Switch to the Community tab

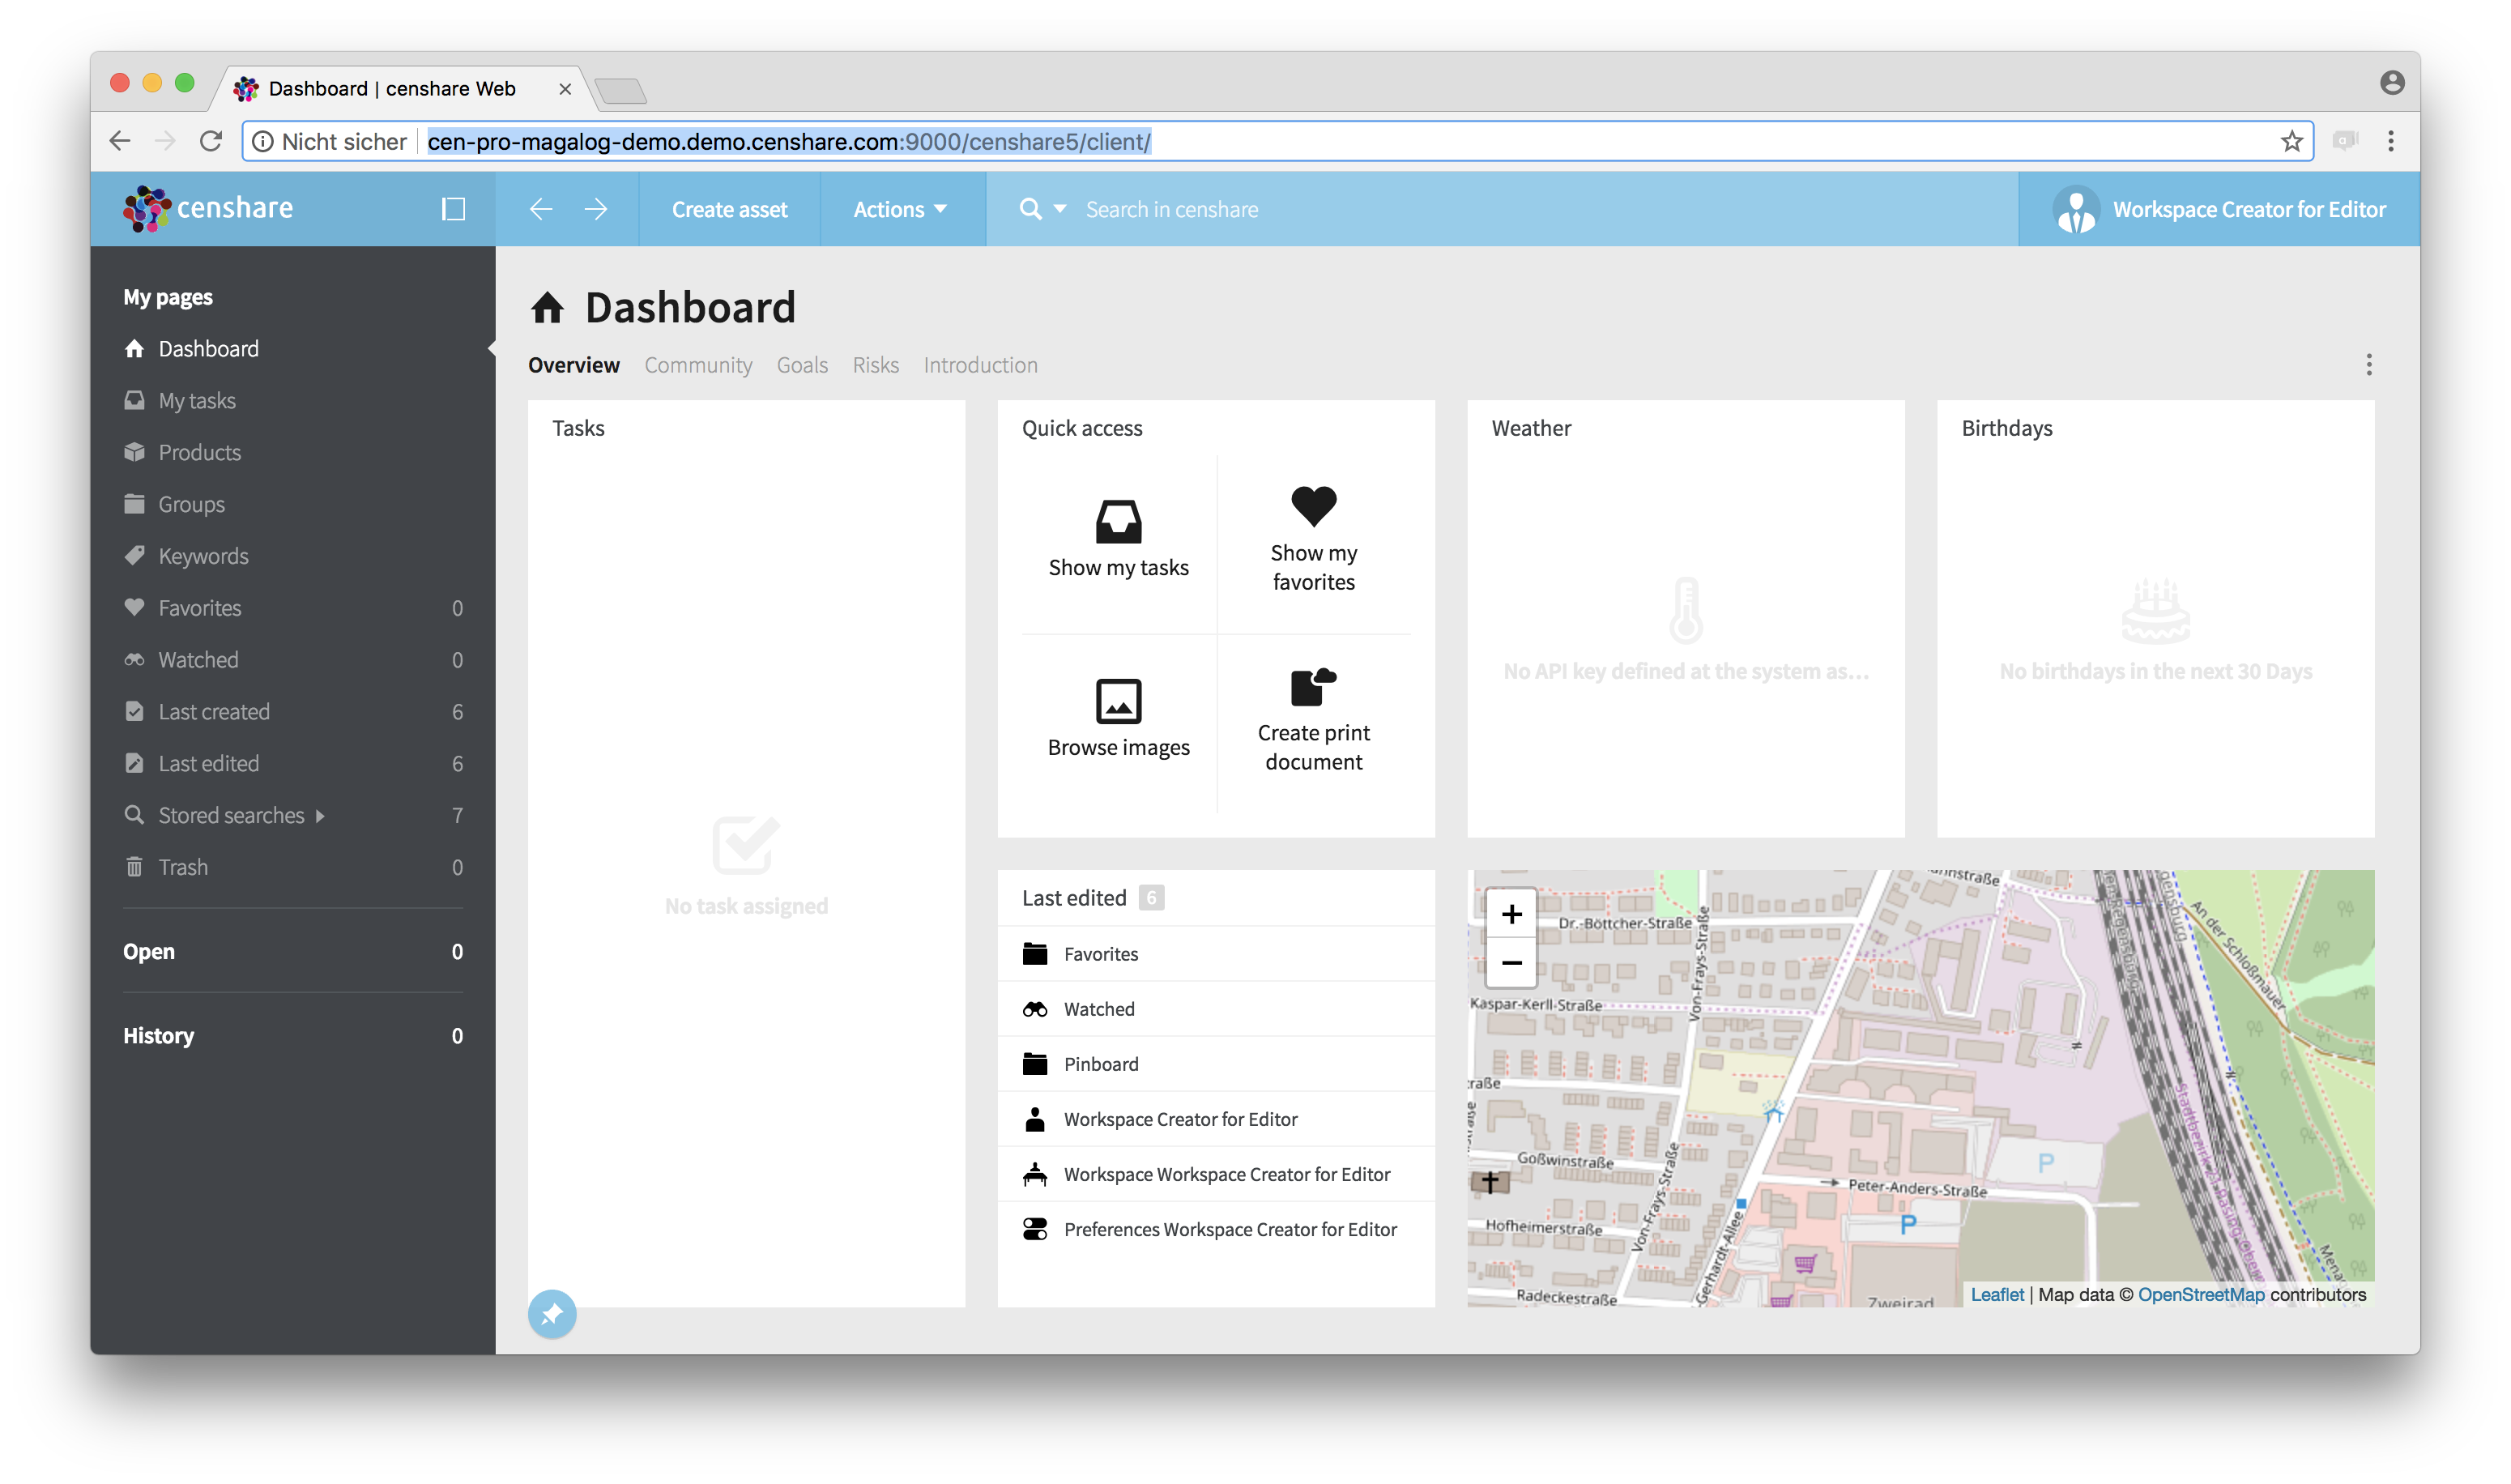click(698, 365)
